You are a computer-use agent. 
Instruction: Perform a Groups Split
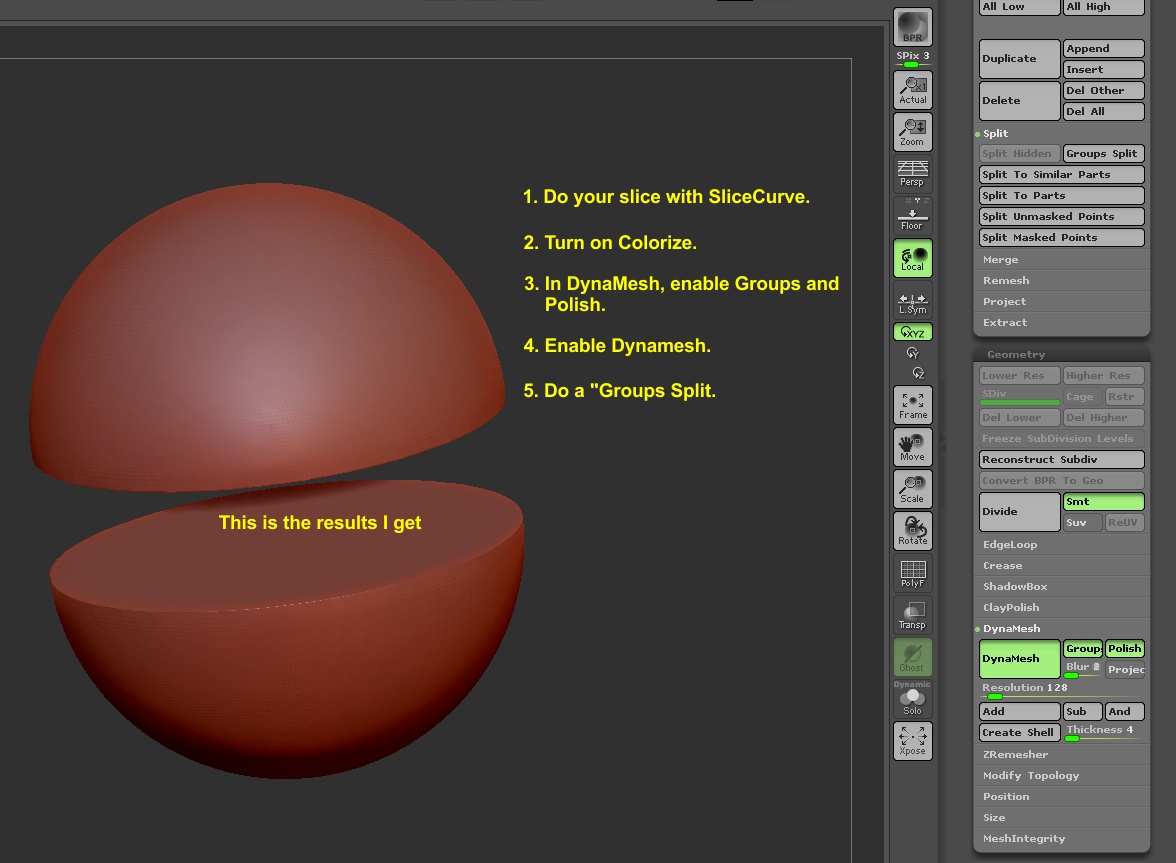[x=1103, y=153]
